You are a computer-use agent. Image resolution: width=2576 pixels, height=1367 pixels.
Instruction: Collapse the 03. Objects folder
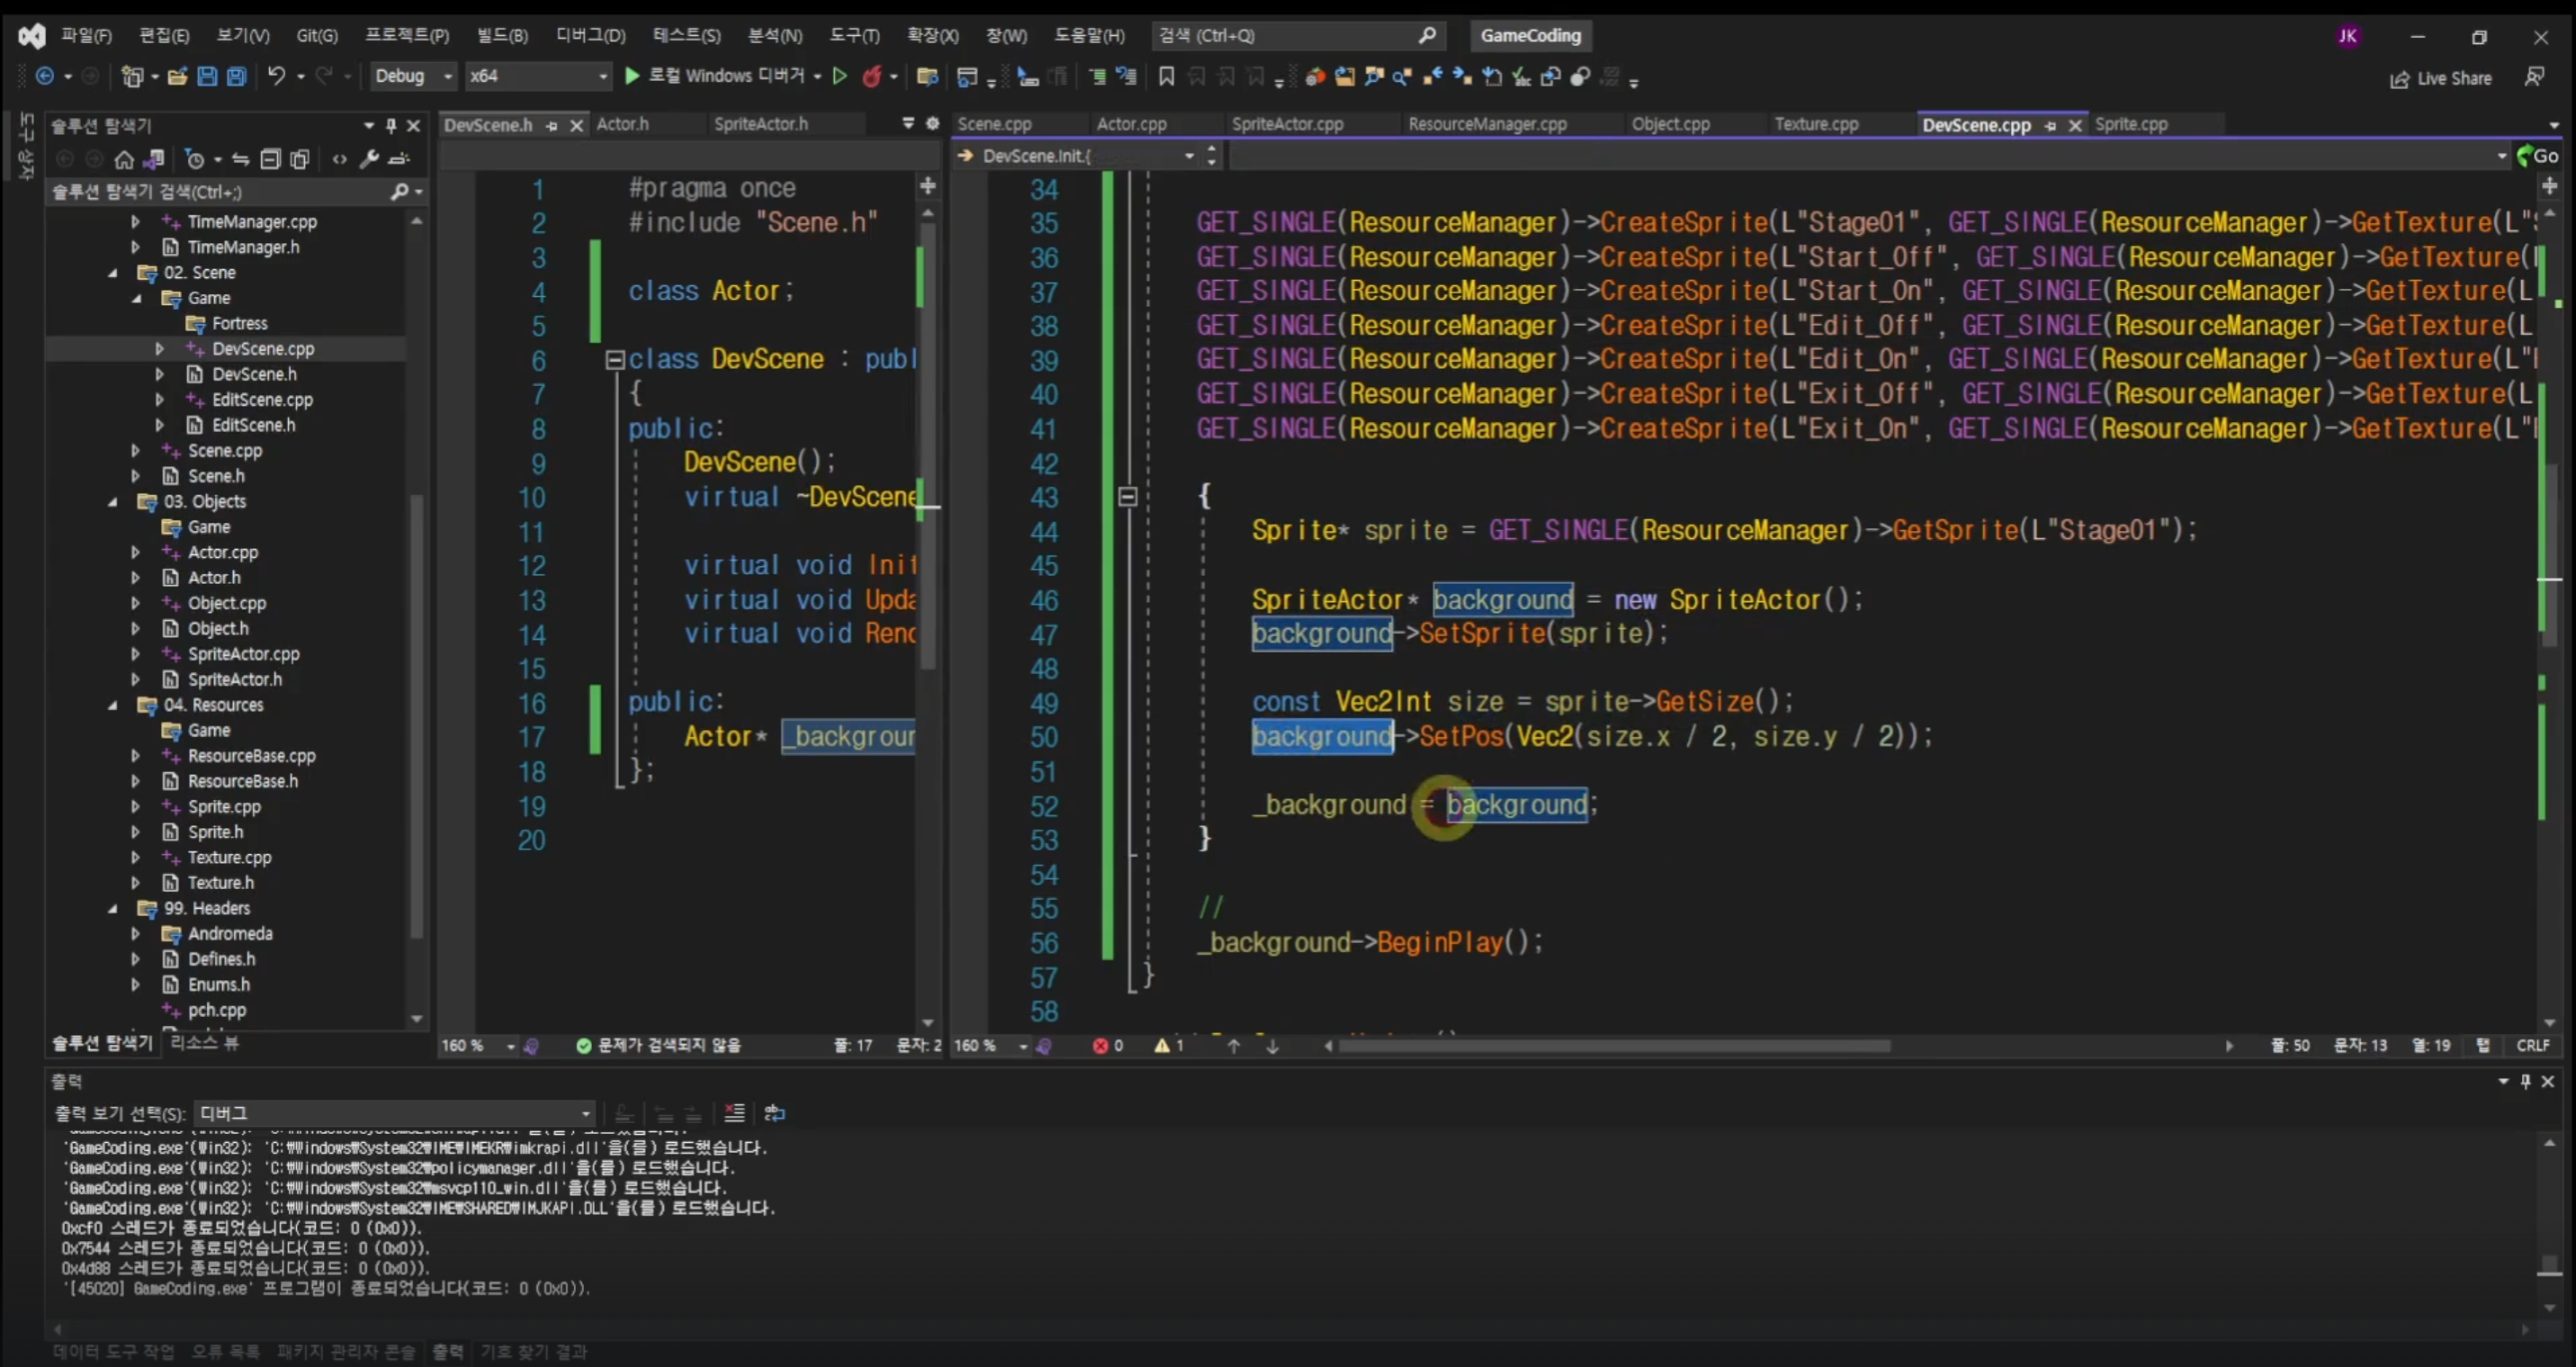[113, 502]
